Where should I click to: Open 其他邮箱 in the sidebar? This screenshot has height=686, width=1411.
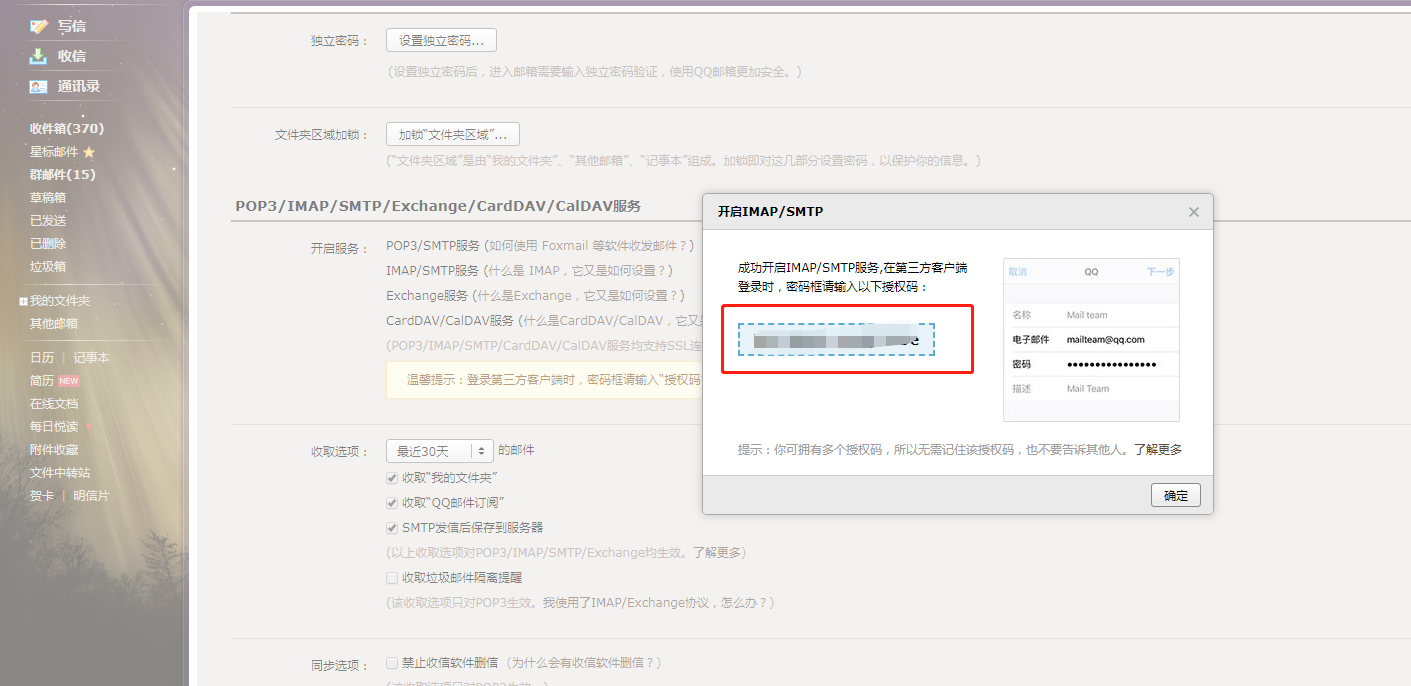pos(54,324)
